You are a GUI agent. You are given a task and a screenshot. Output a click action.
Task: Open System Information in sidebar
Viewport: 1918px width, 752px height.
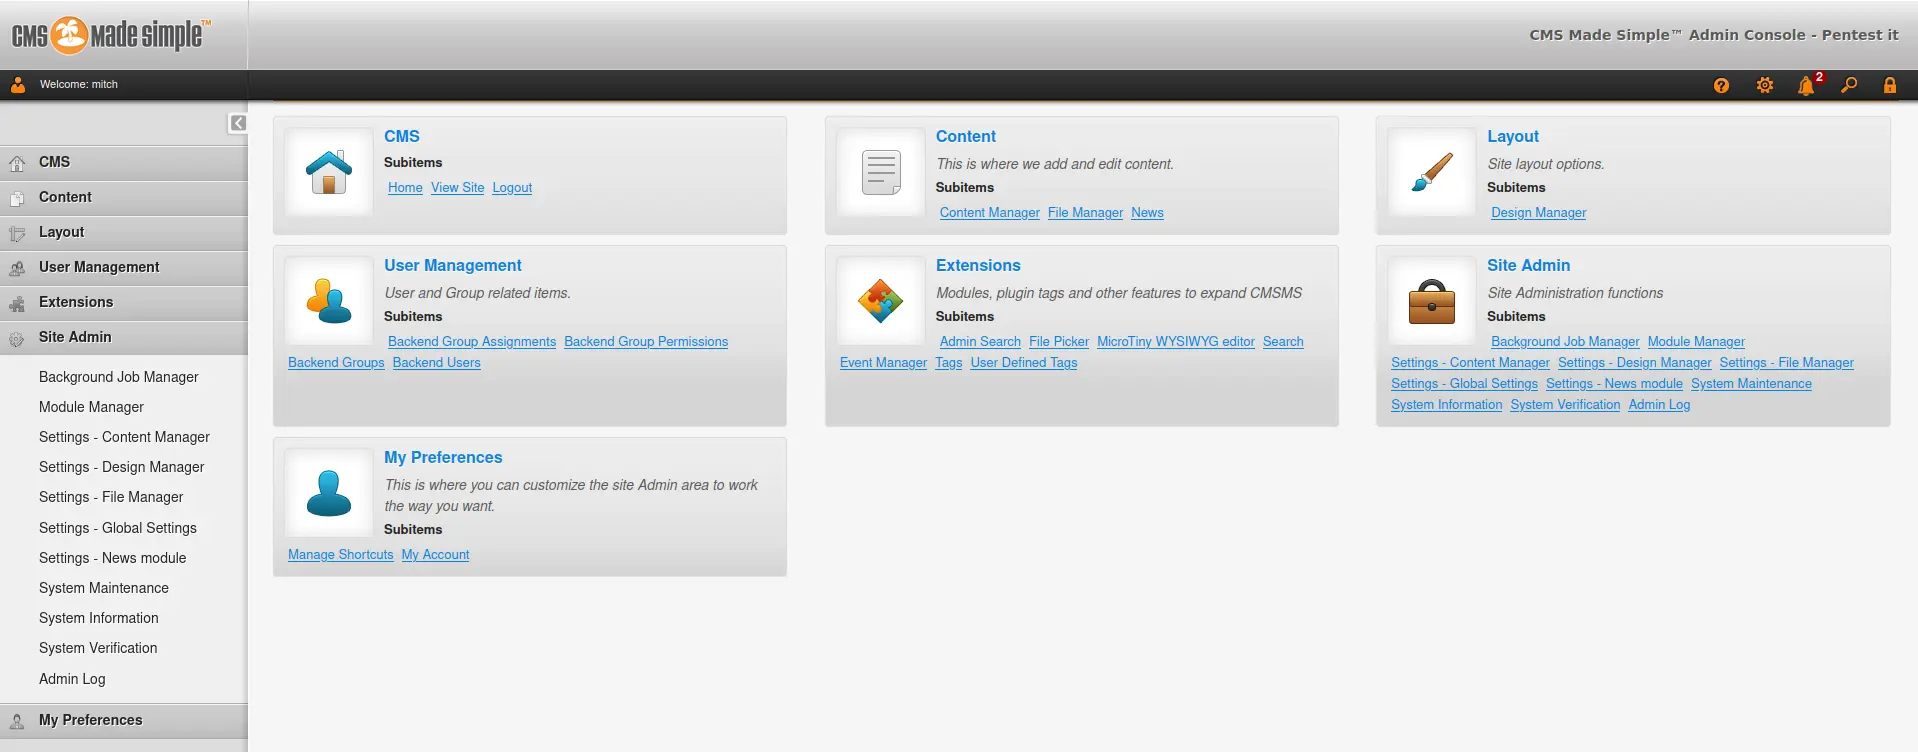[99, 618]
